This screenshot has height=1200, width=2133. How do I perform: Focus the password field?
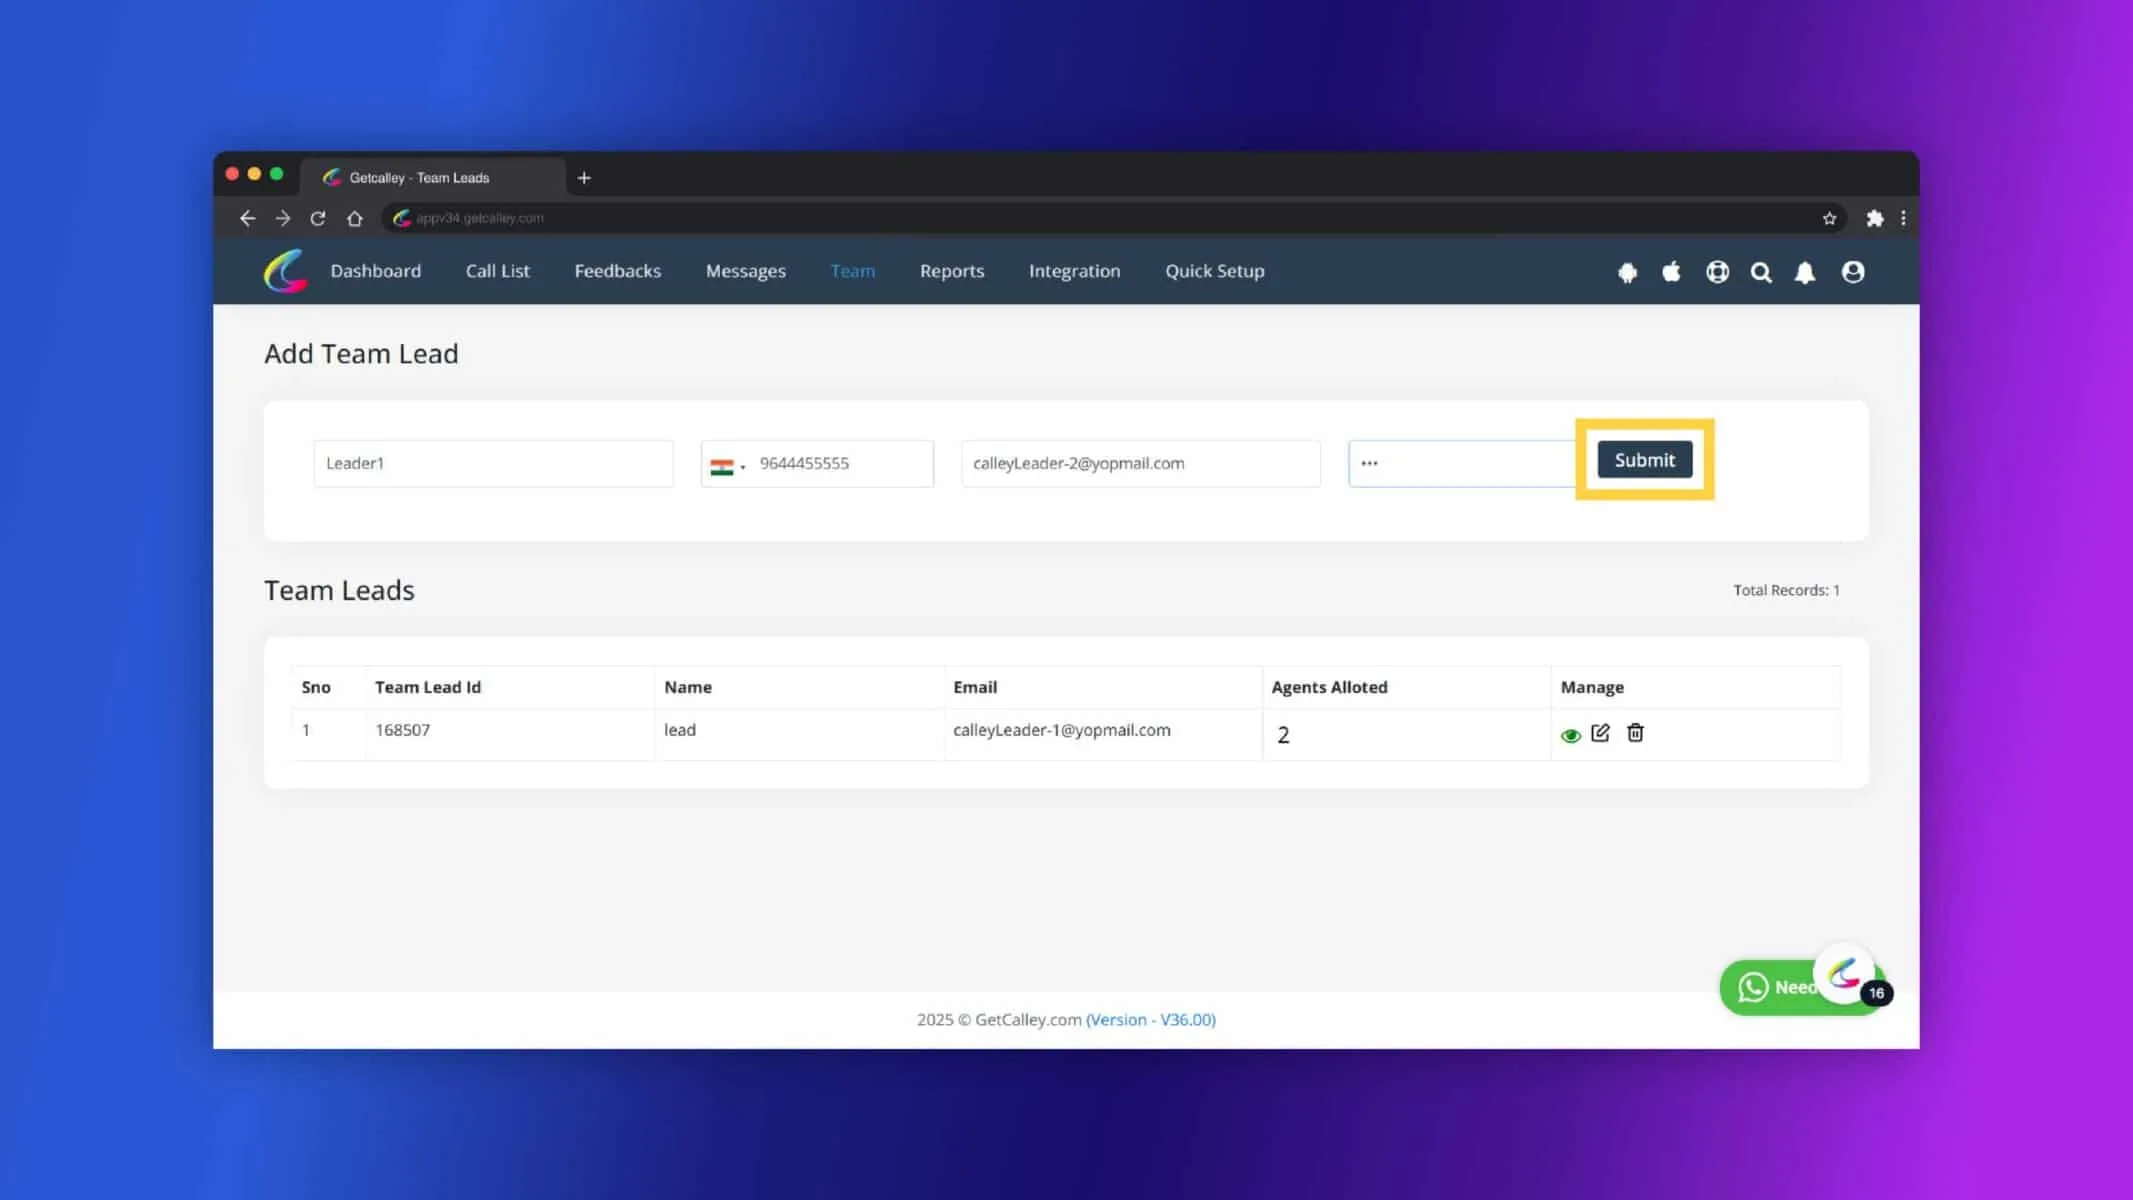tap(1462, 463)
